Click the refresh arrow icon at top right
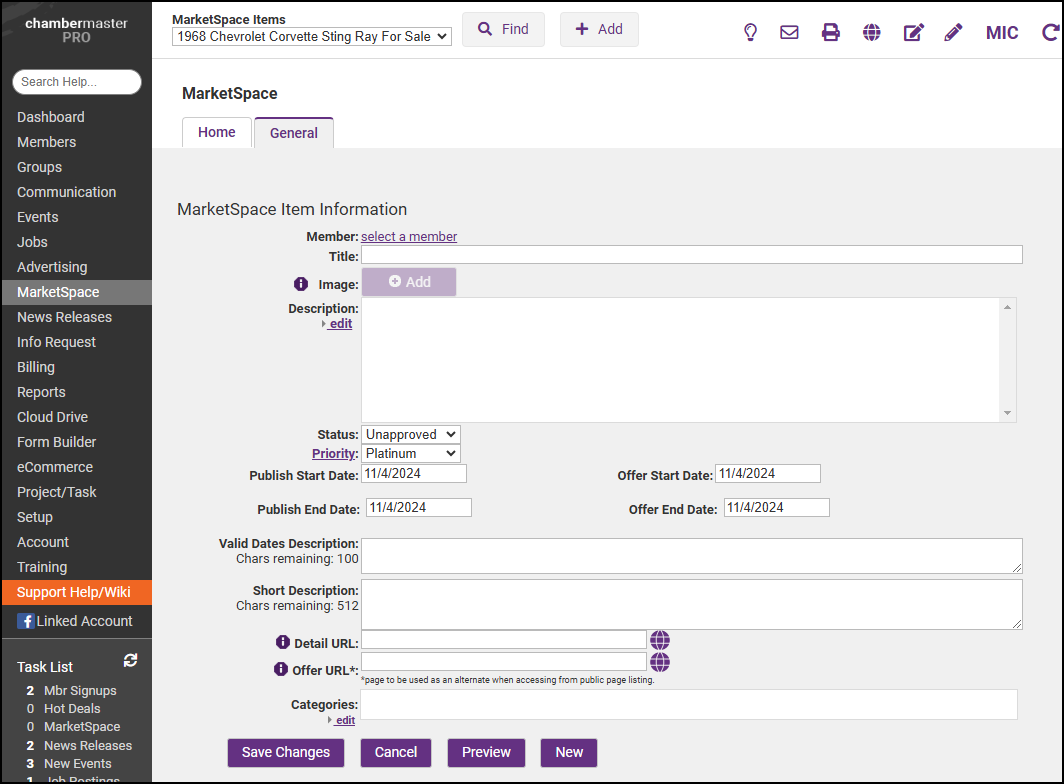1064x784 pixels. [x=1050, y=32]
